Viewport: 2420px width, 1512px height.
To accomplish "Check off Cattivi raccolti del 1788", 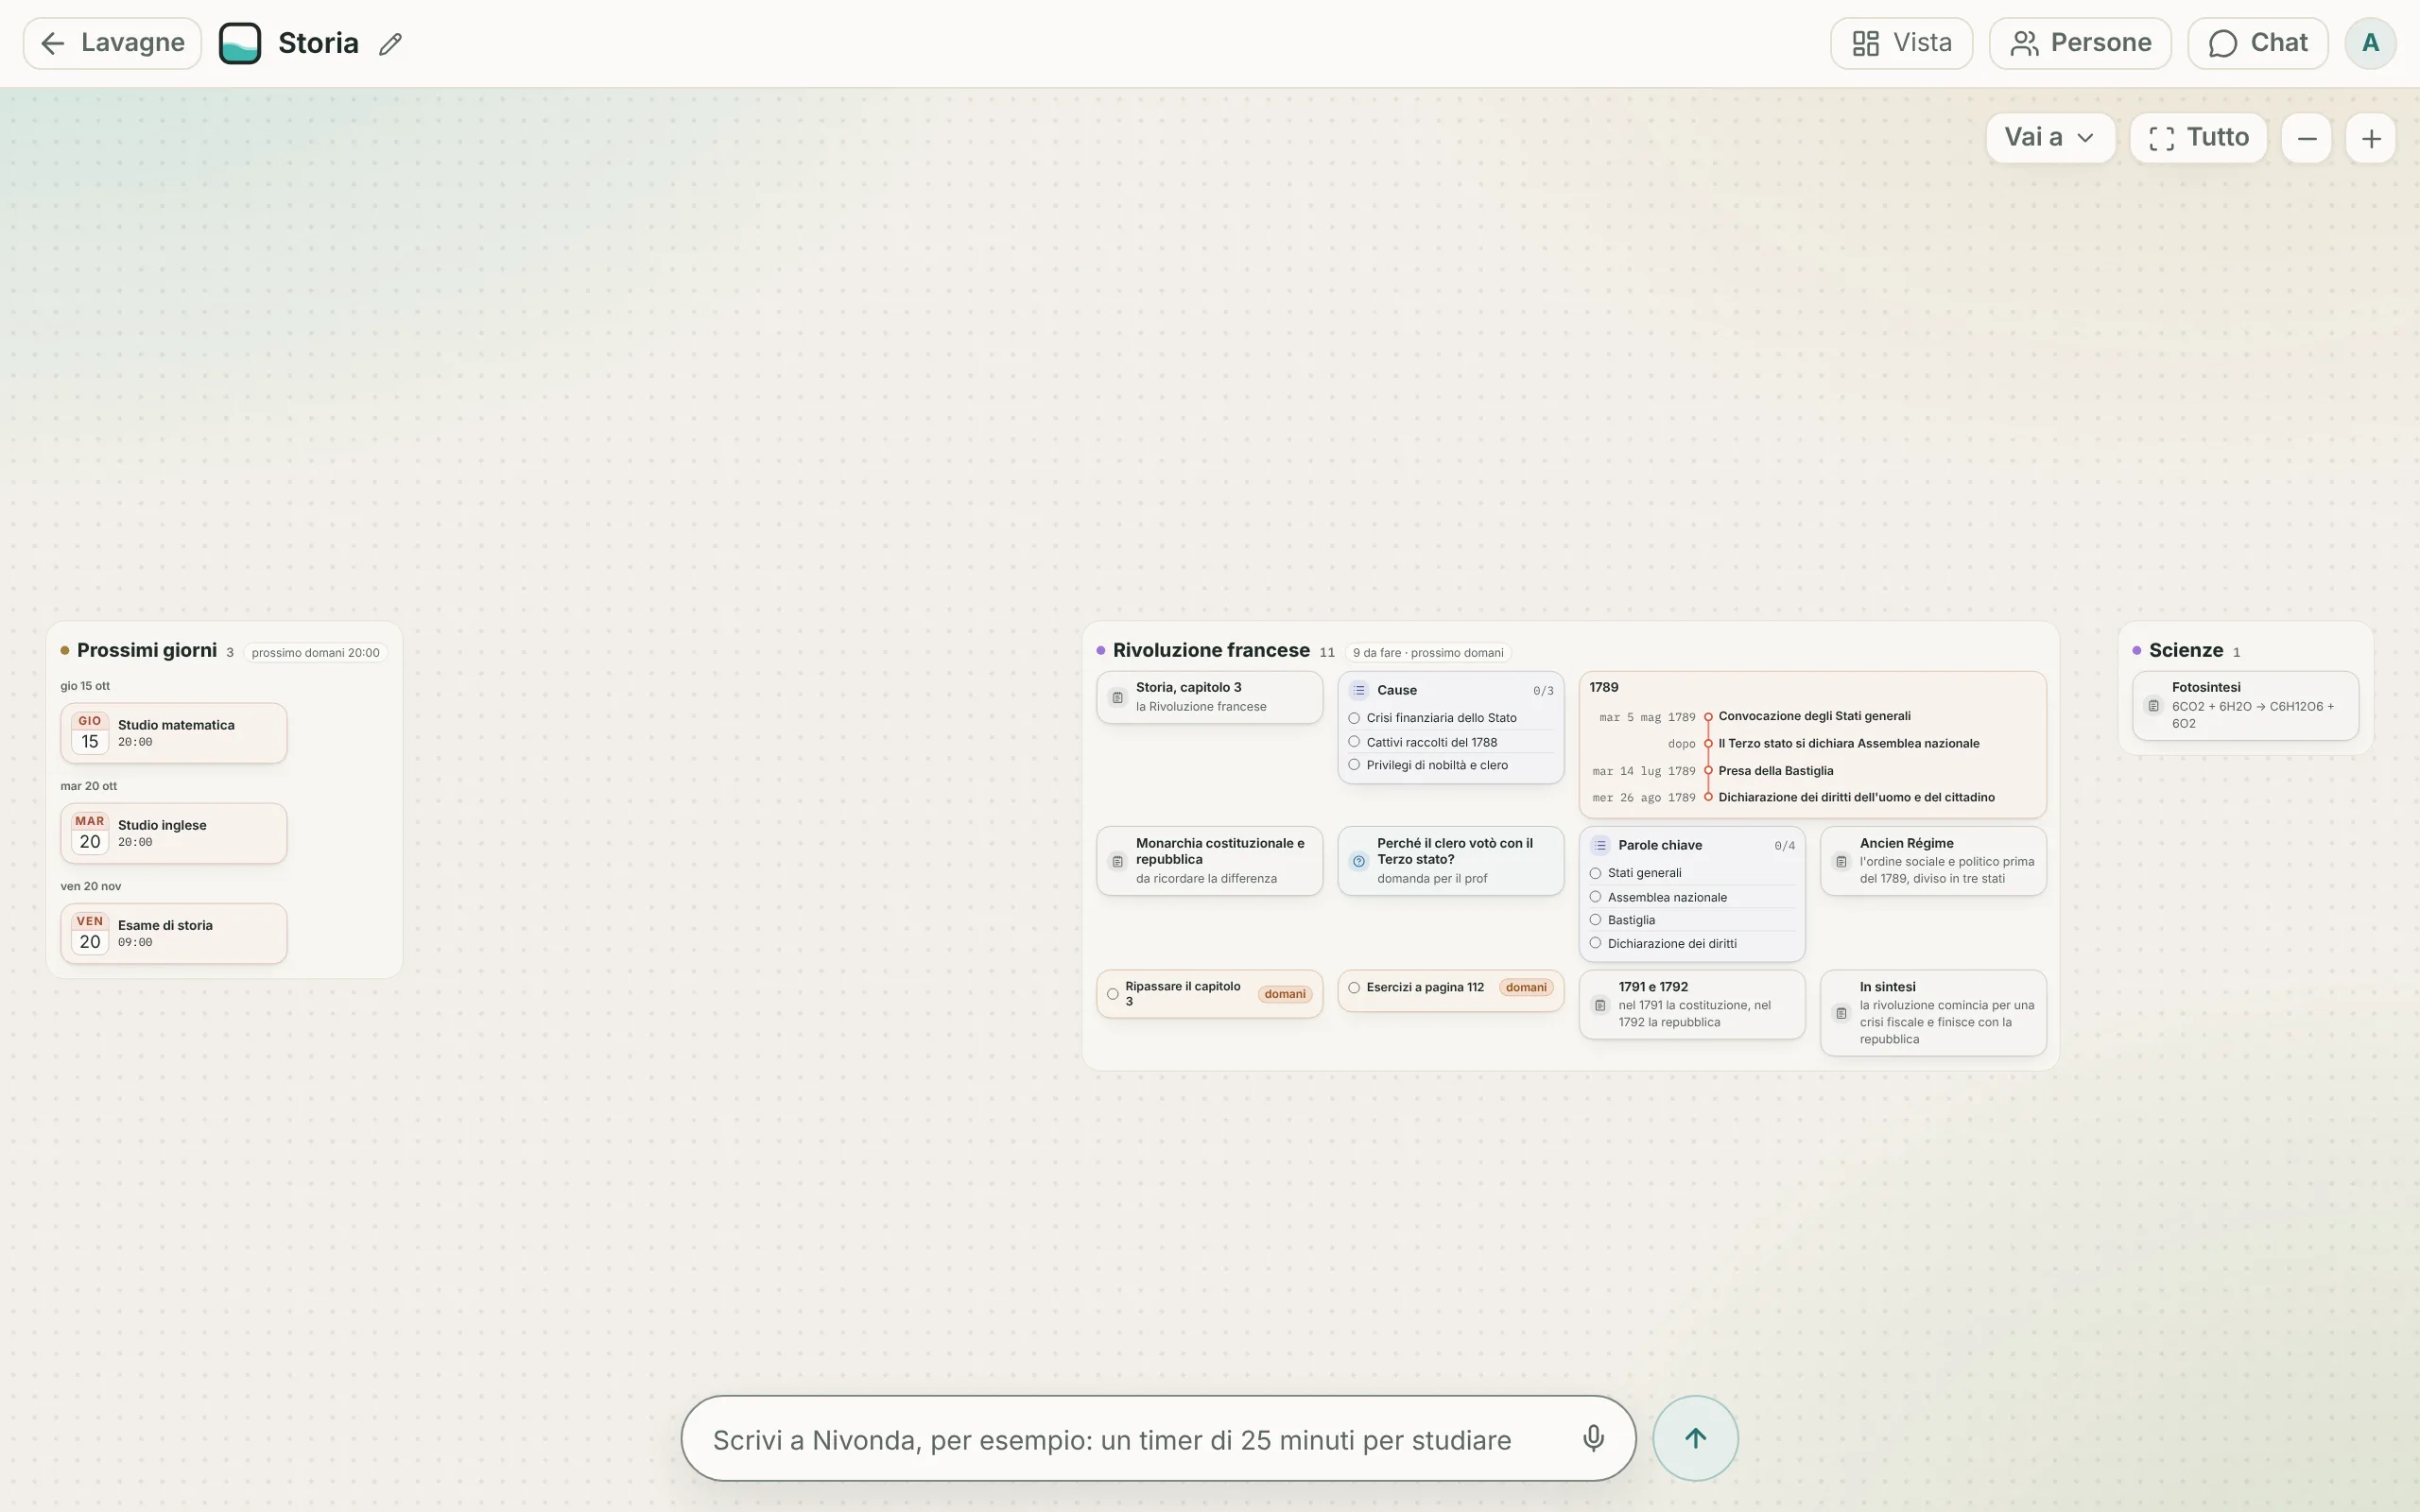I will click(1354, 742).
